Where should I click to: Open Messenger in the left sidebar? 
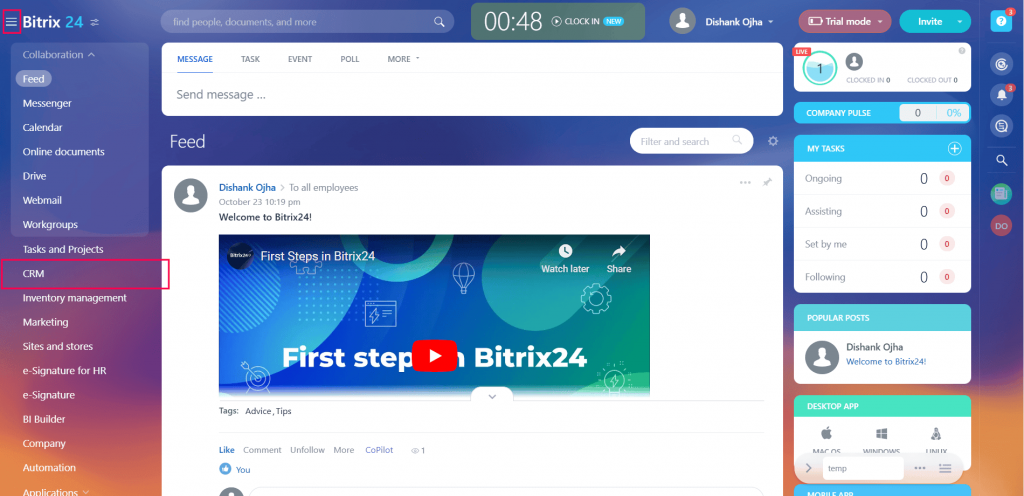[47, 103]
